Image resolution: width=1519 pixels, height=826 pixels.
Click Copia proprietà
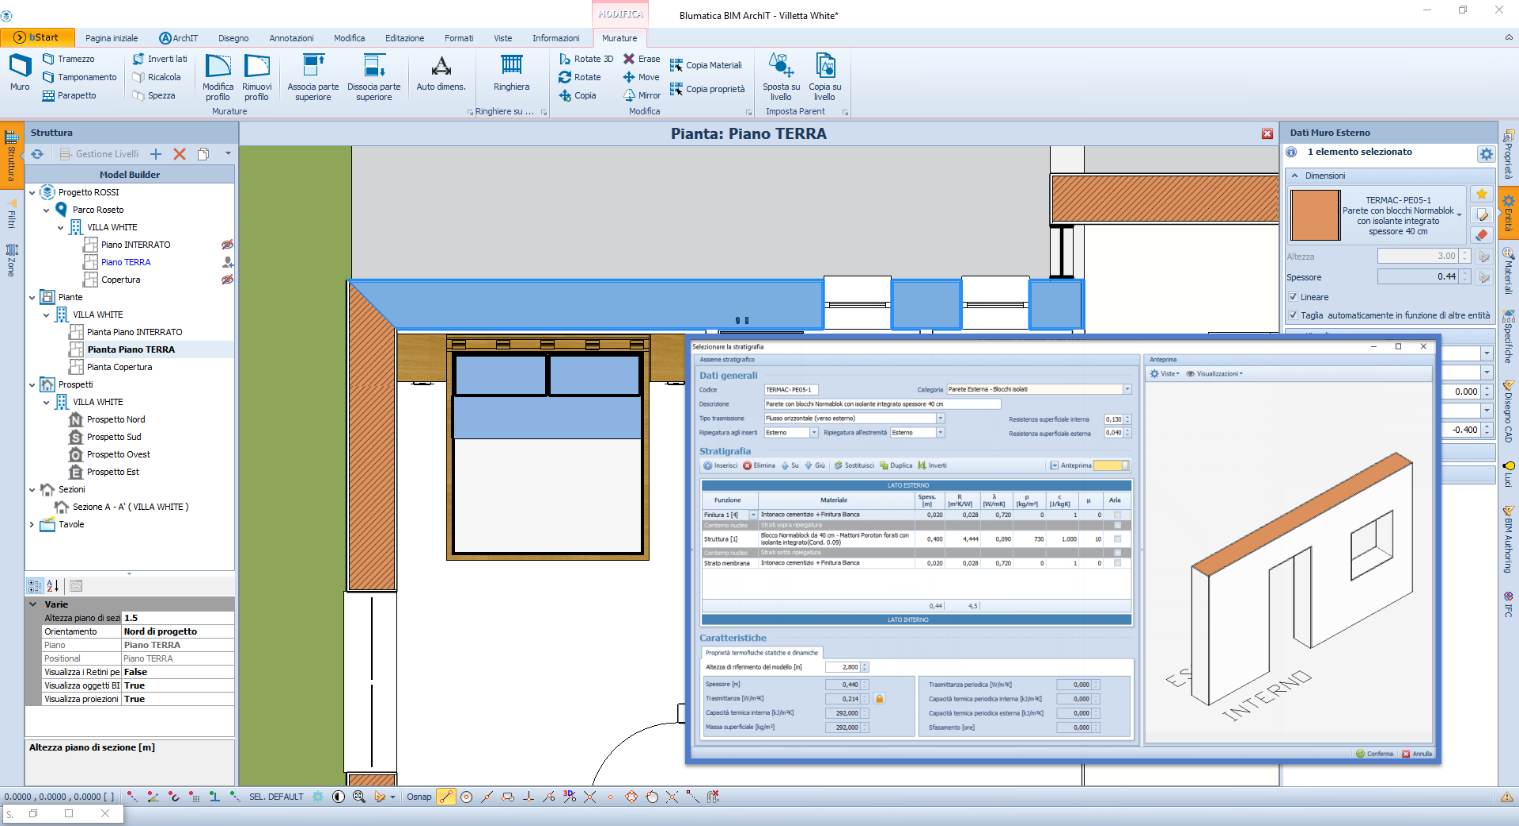pos(708,89)
